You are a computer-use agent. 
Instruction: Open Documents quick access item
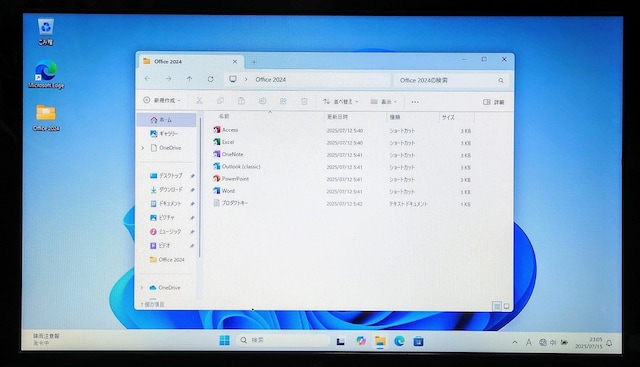pos(167,203)
